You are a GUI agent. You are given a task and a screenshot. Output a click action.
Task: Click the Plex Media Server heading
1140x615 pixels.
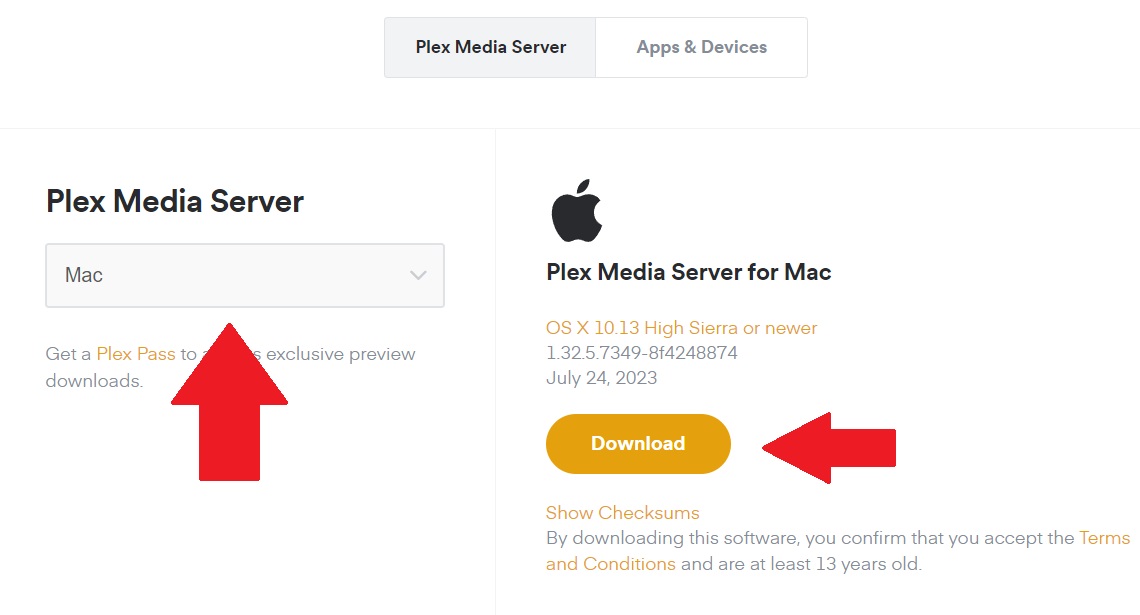[174, 201]
